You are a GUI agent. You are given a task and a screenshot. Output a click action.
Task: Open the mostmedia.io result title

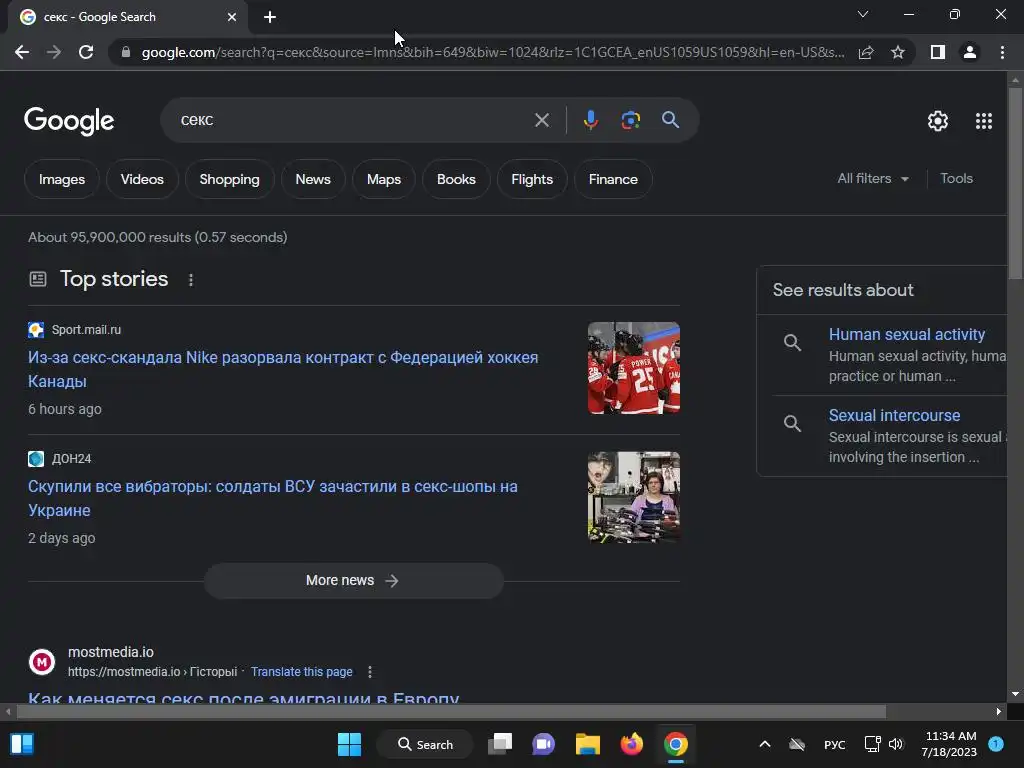pyautogui.click(x=244, y=698)
